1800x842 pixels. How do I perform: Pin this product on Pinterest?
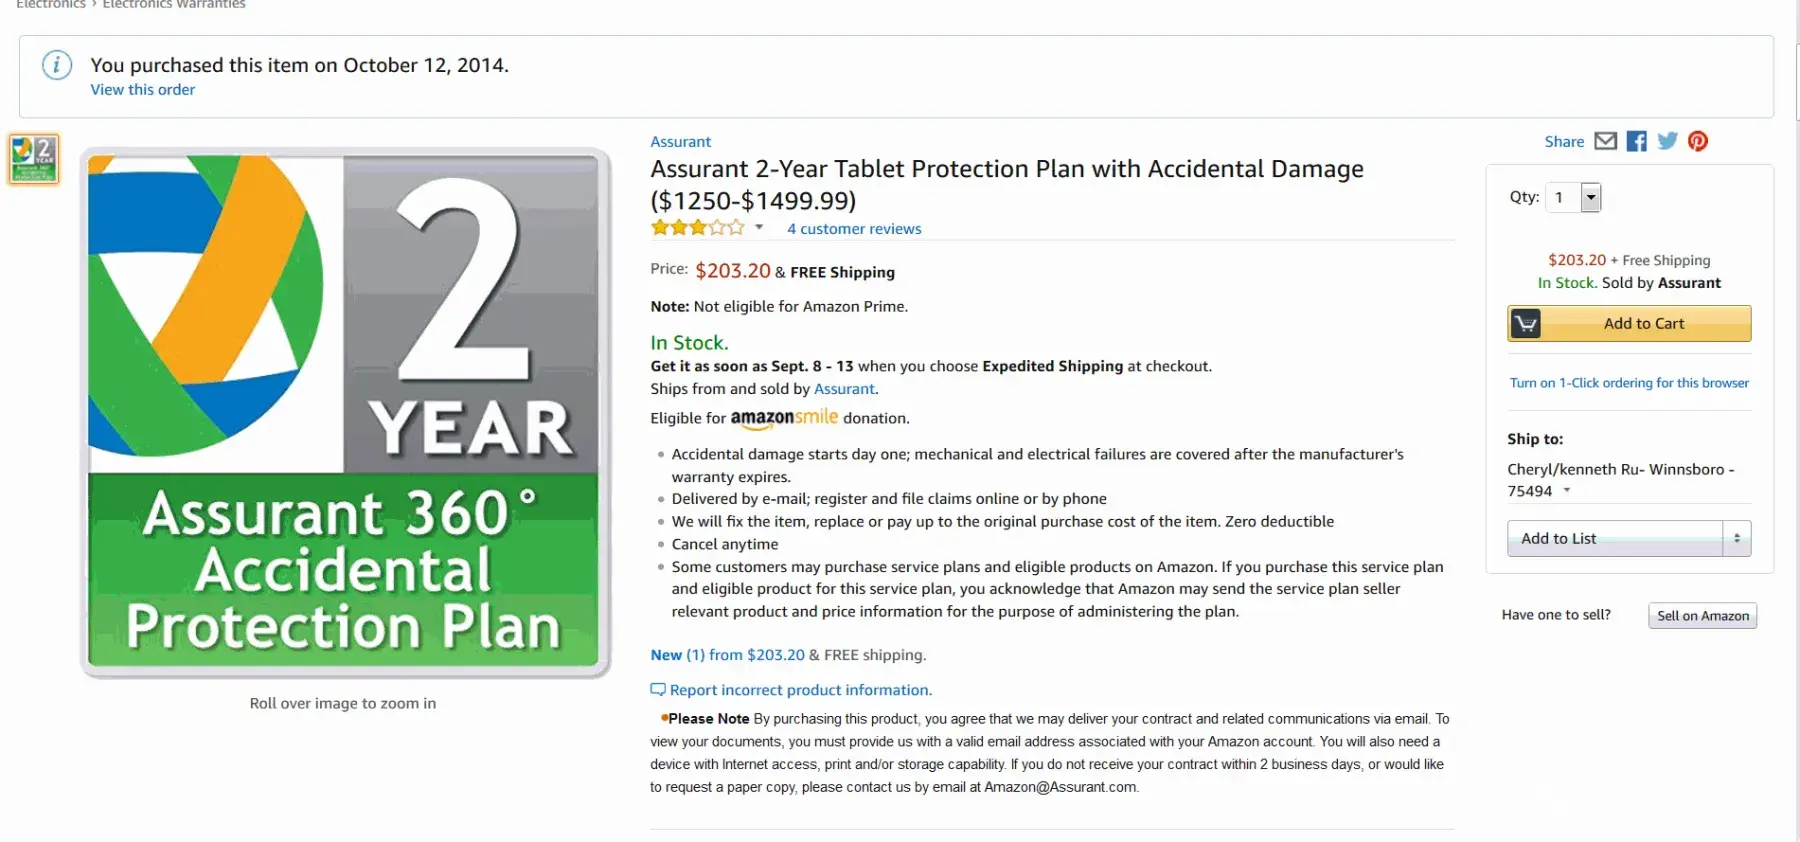1698,141
